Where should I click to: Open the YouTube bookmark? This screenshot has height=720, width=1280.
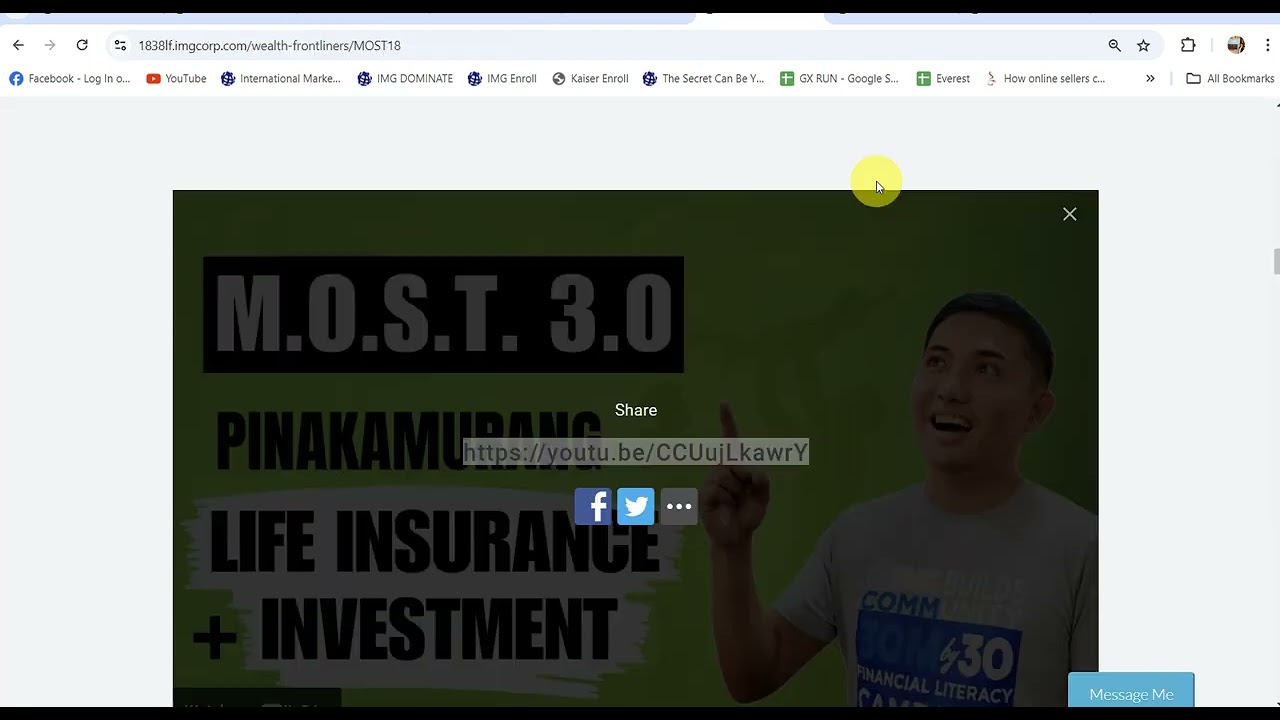click(176, 78)
